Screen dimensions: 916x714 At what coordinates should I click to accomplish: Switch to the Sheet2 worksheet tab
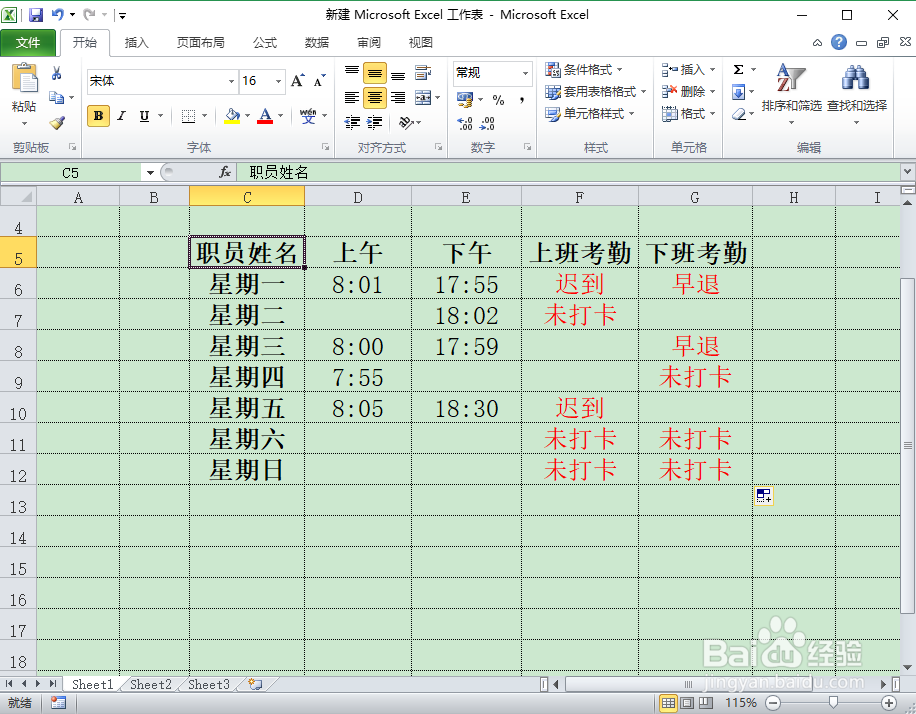[x=151, y=684]
